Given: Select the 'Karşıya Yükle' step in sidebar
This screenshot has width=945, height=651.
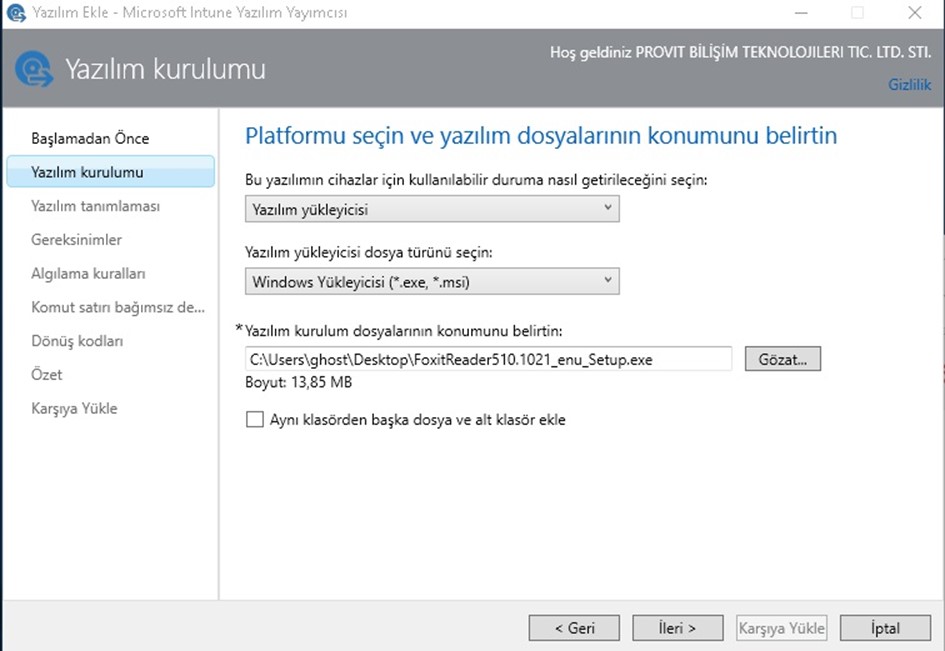Looking at the screenshot, I should click(74, 409).
